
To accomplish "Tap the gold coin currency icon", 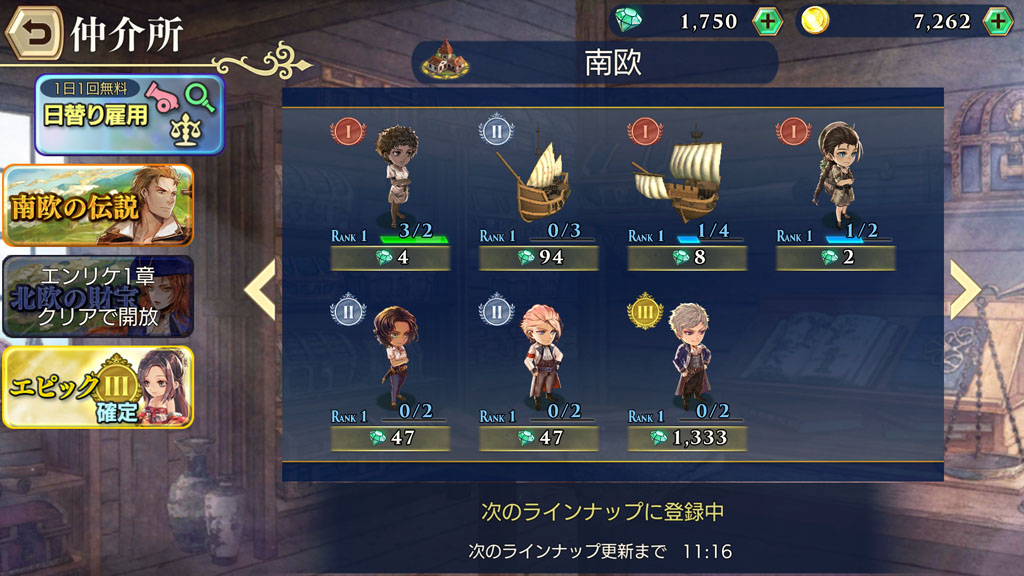I will [x=815, y=20].
